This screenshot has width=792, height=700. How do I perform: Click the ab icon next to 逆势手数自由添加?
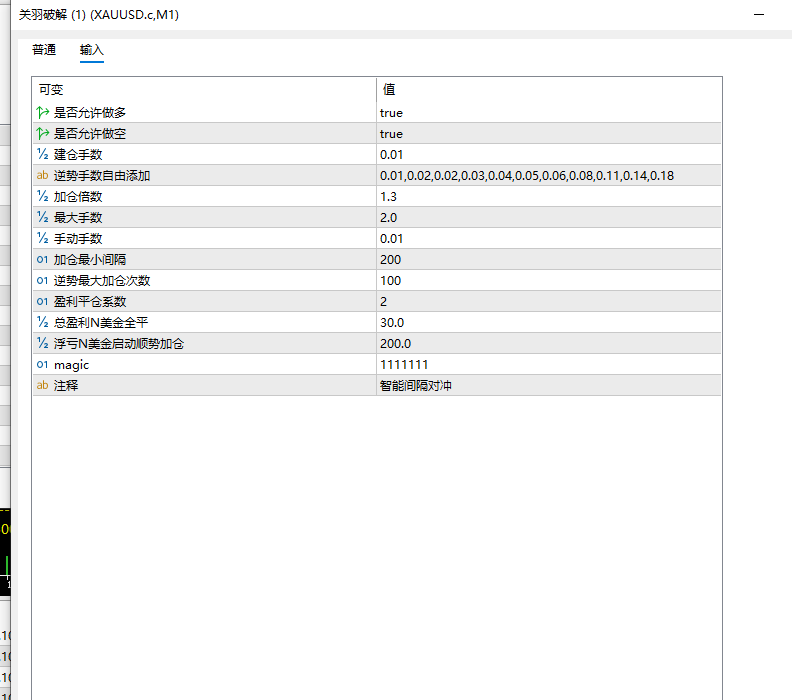tap(42, 175)
